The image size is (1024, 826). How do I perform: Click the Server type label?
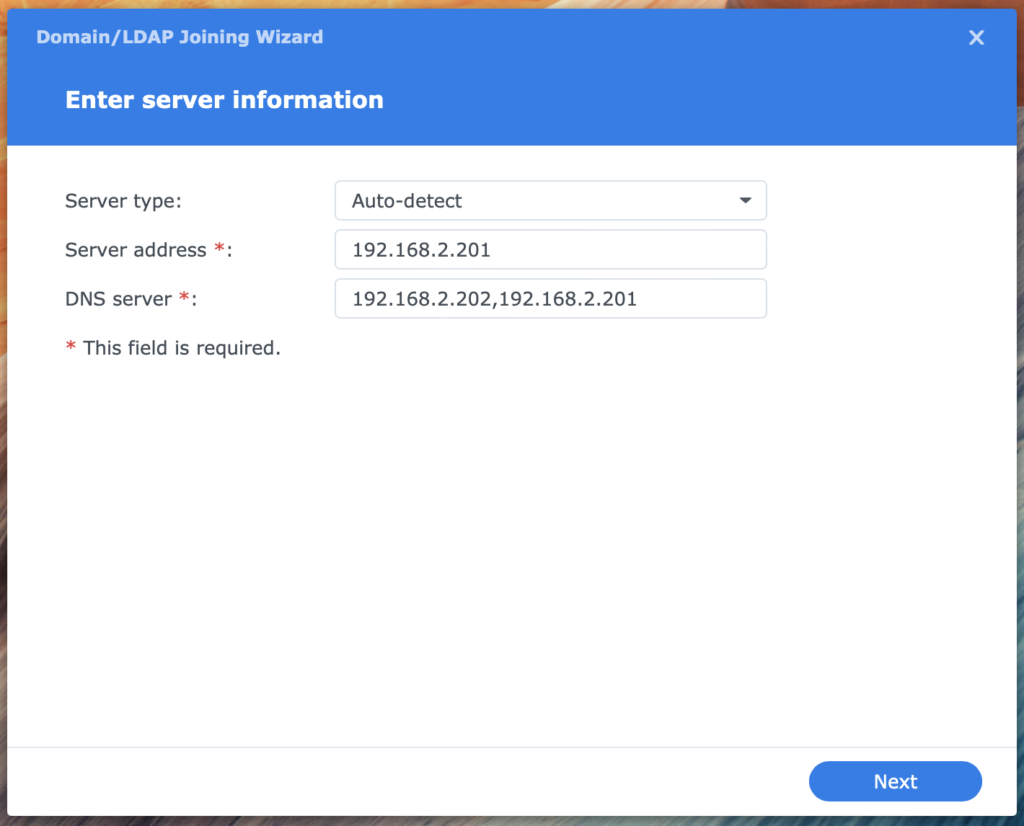pos(122,200)
